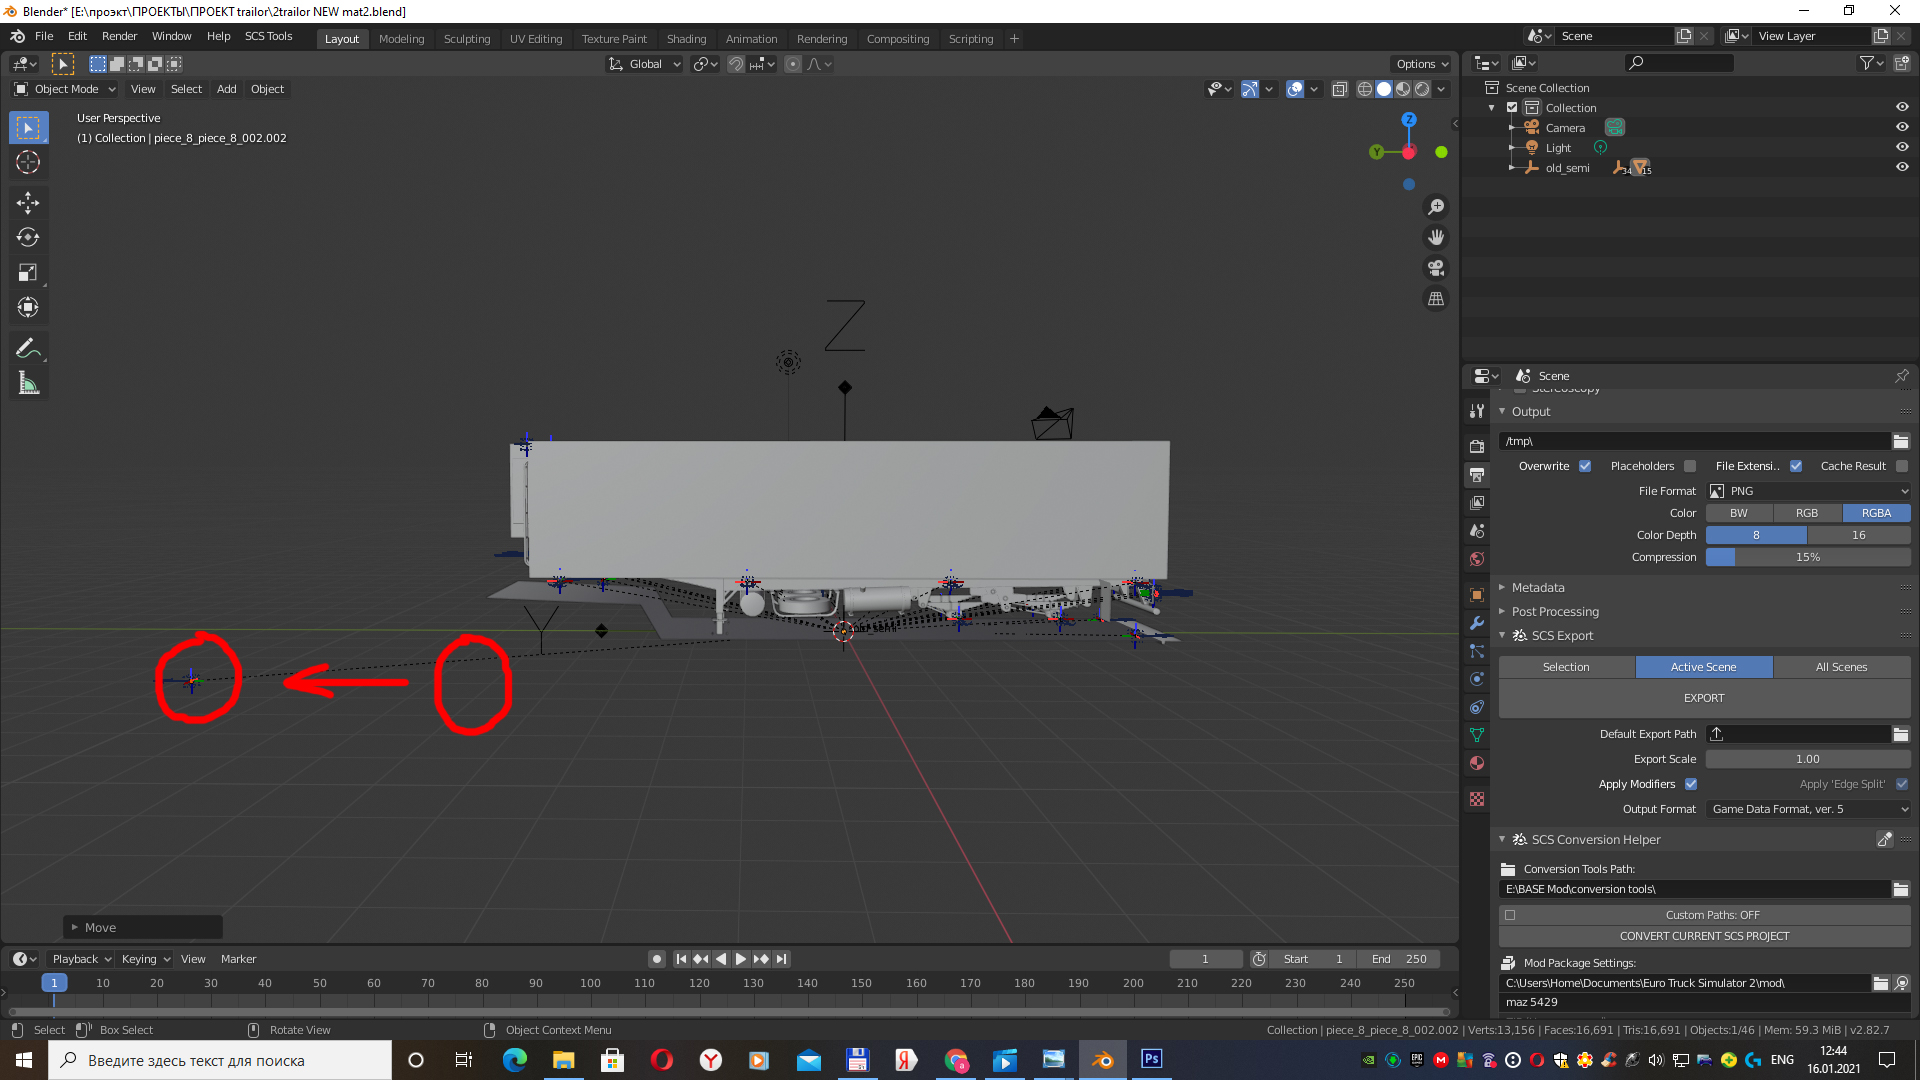Open the SCS Tools menu
1920x1080 pixels.
(268, 36)
